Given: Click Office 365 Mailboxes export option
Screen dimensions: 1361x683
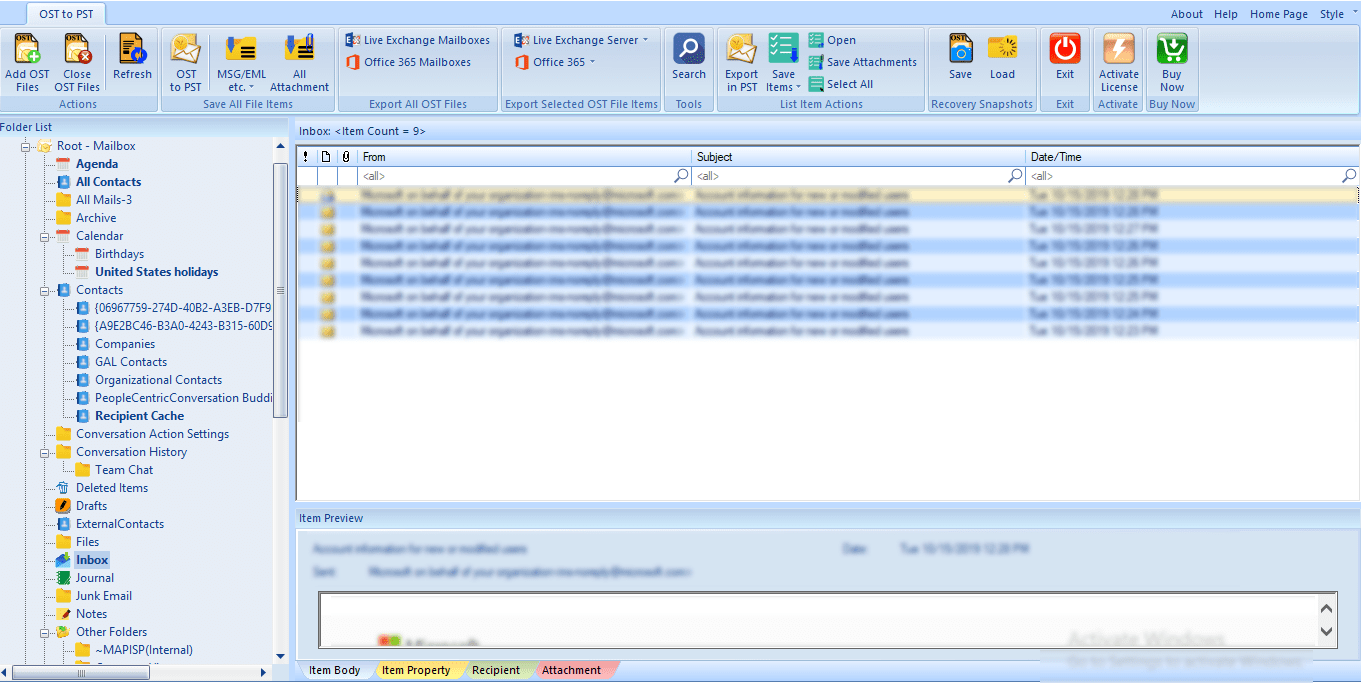Looking at the screenshot, I should coord(408,62).
